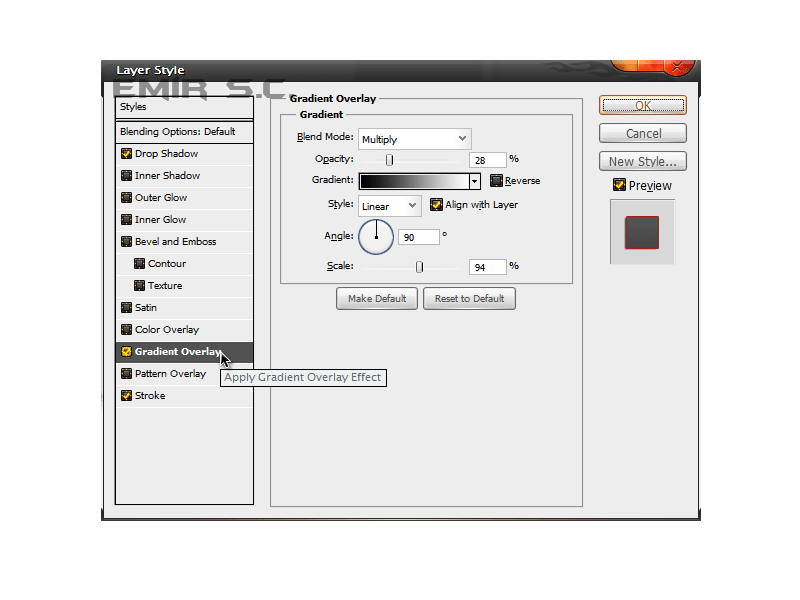Image resolution: width=800 pixels, height=600 pixels.
Task: Click the New Style... button
Action: pos(643,161)
